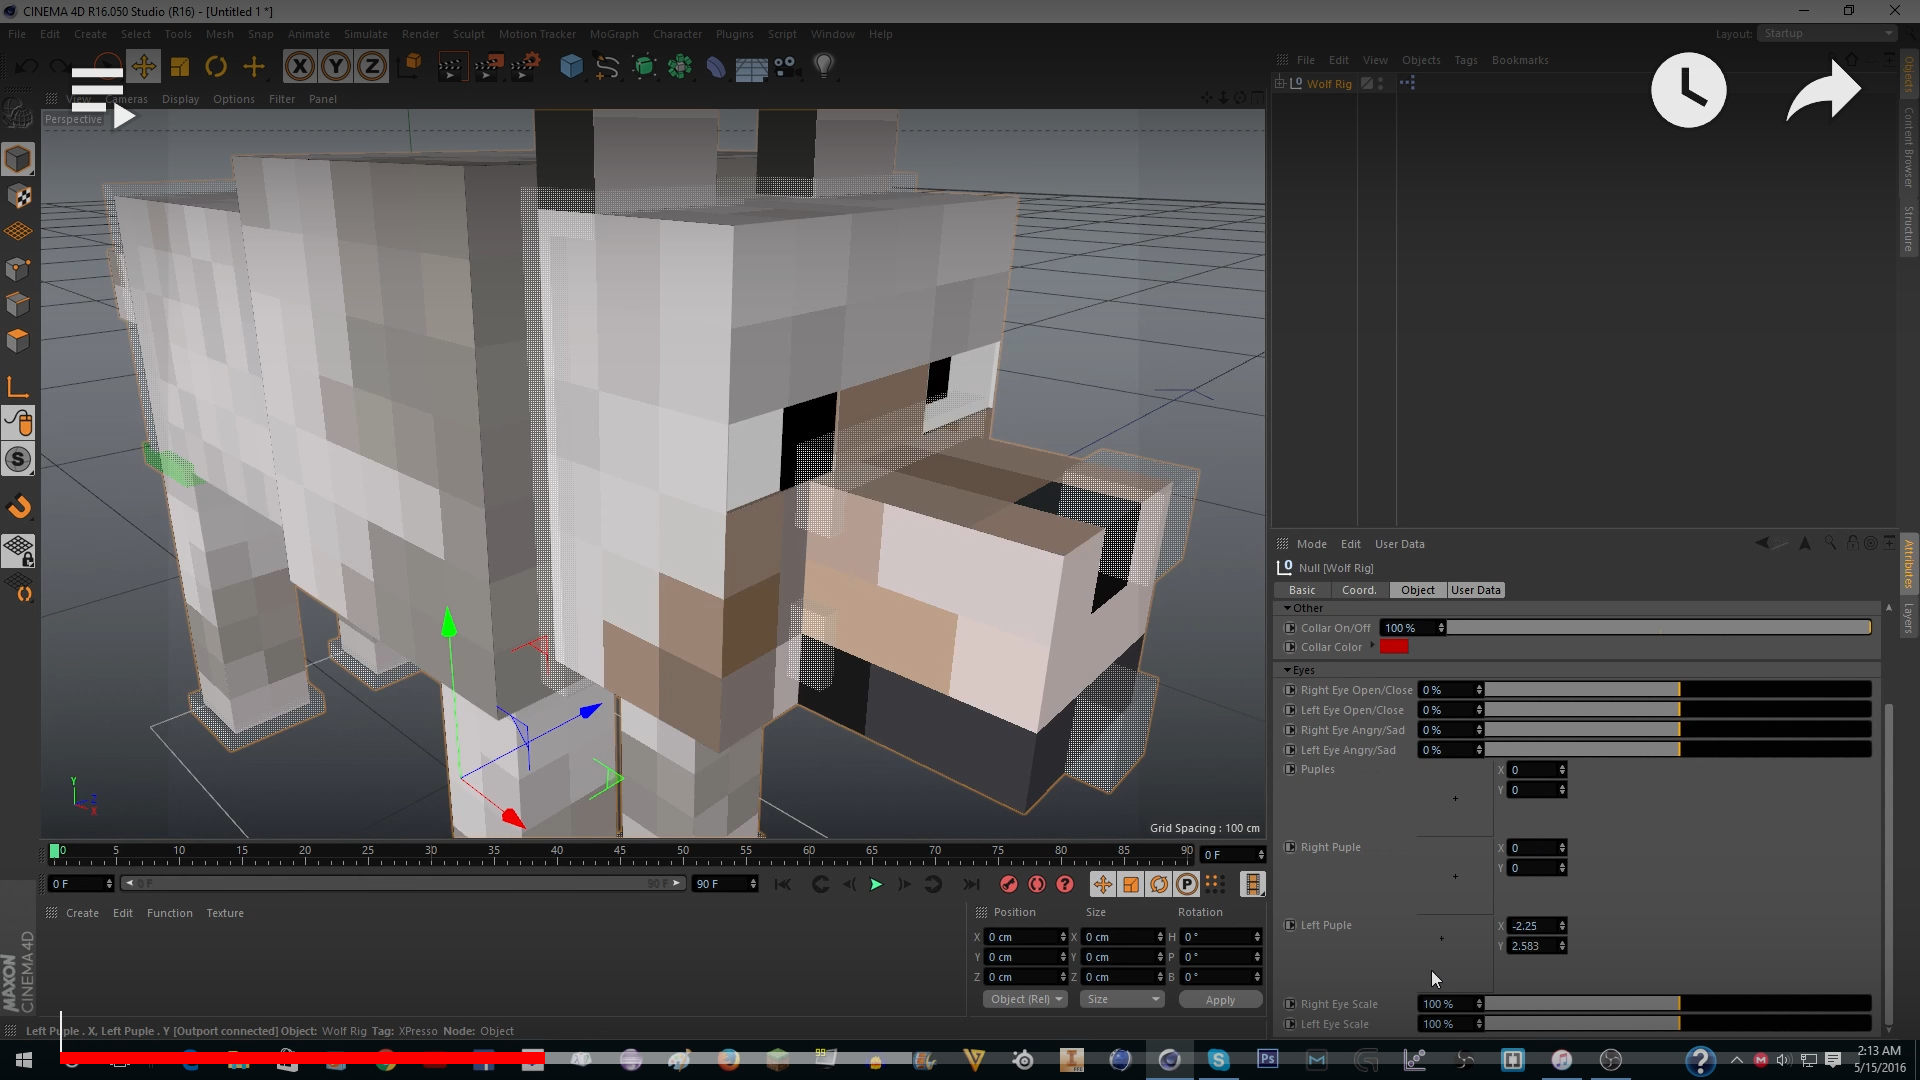Image resolution: width=1920 pixels, height=1080 pixels.
Task: Click the Camera object icon
Action: [x=787, y=67]
